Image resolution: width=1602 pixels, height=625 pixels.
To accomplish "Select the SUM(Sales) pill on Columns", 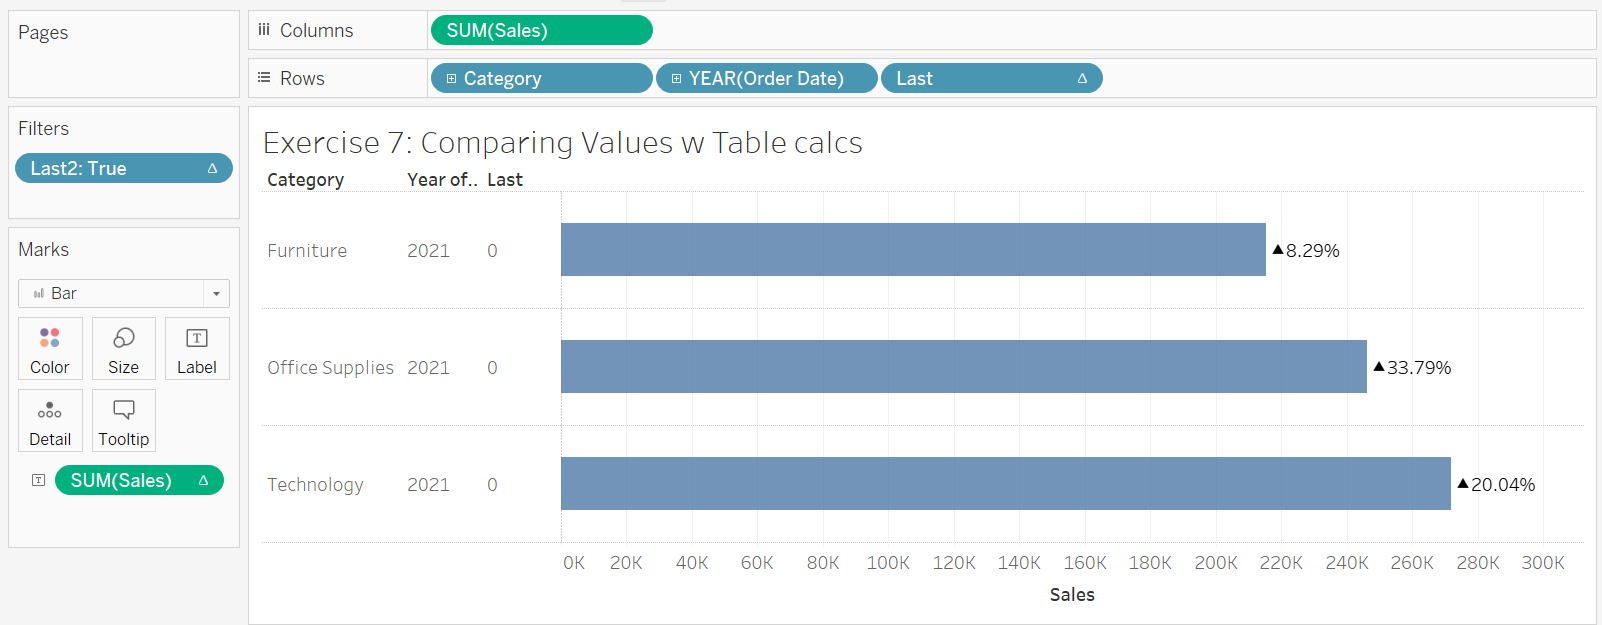I will coord(541,30).
